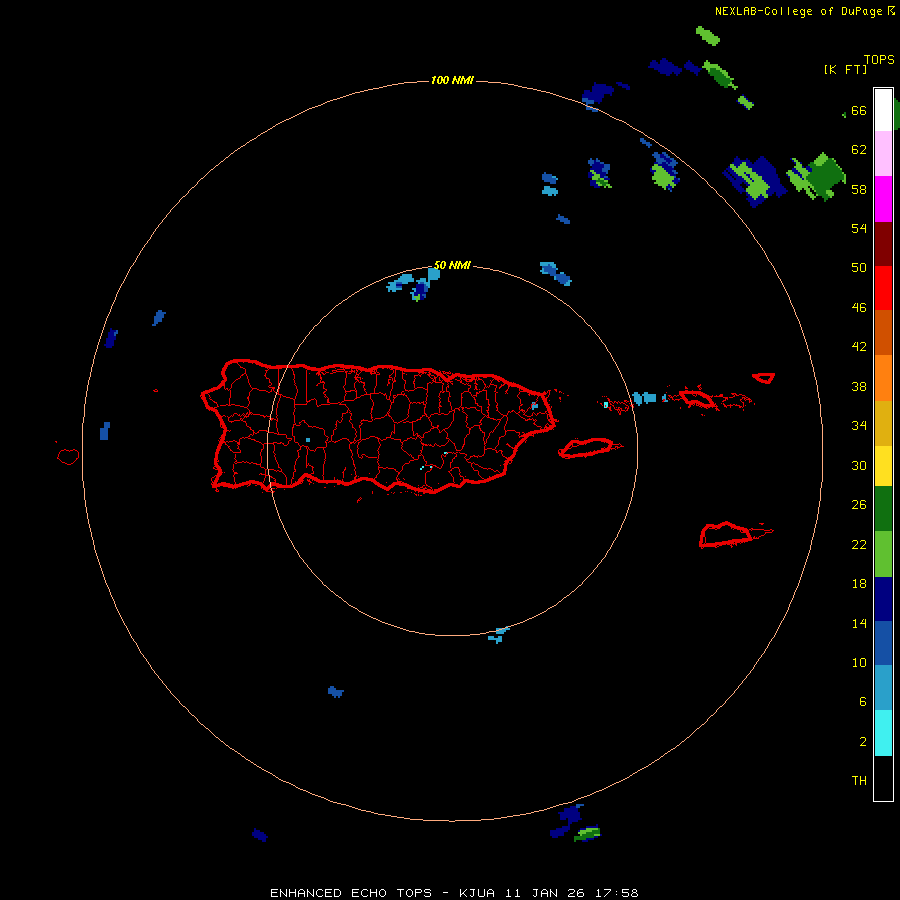
Task: Click the legend value 38
Action: pyautogui.click(x=859, y=386)
